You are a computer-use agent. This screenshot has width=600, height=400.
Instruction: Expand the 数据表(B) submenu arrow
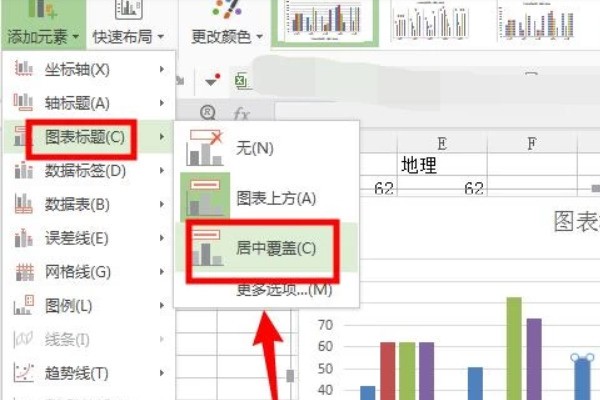[x=162, y=204]
